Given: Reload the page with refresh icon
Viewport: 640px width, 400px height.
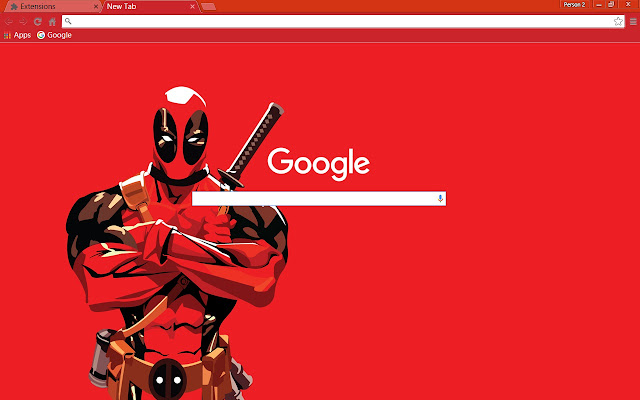Looking at the screenshot, I should pos(38,22).
